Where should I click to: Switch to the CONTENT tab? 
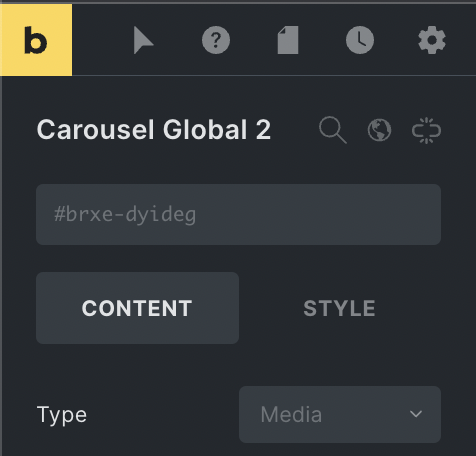(137, 308)
